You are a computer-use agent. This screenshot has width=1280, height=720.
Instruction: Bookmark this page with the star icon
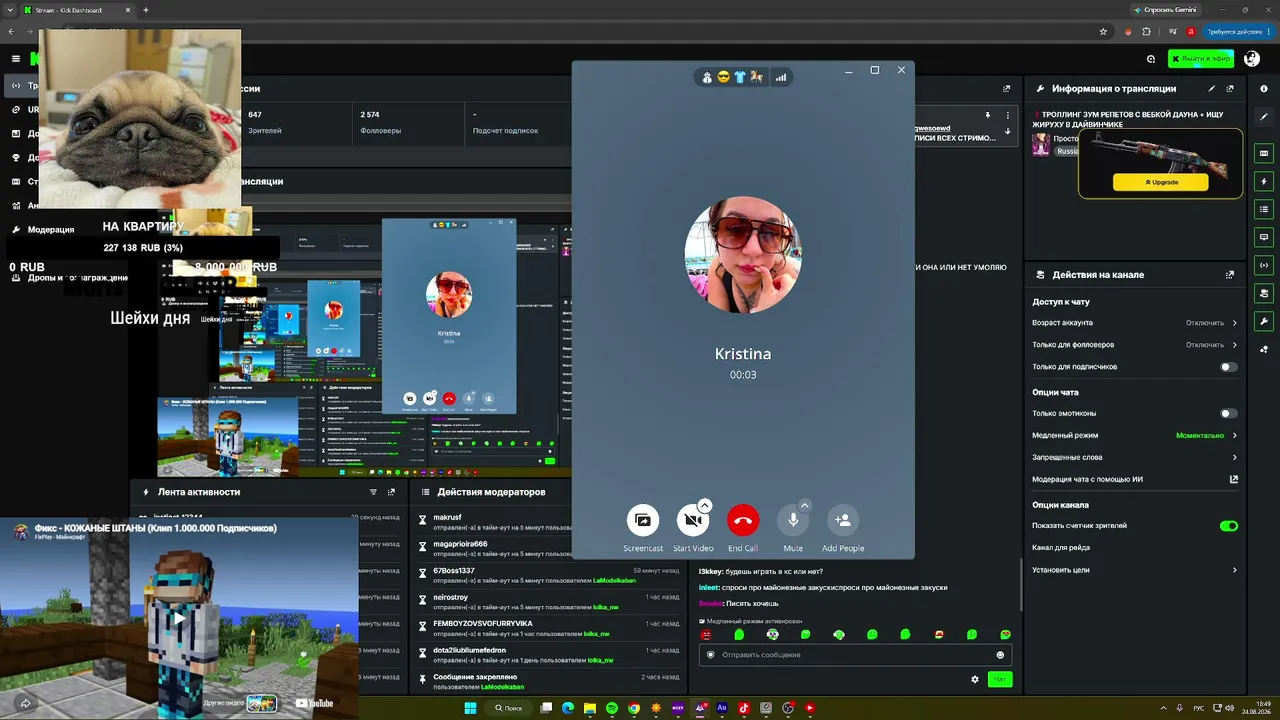pos(1103,32)
